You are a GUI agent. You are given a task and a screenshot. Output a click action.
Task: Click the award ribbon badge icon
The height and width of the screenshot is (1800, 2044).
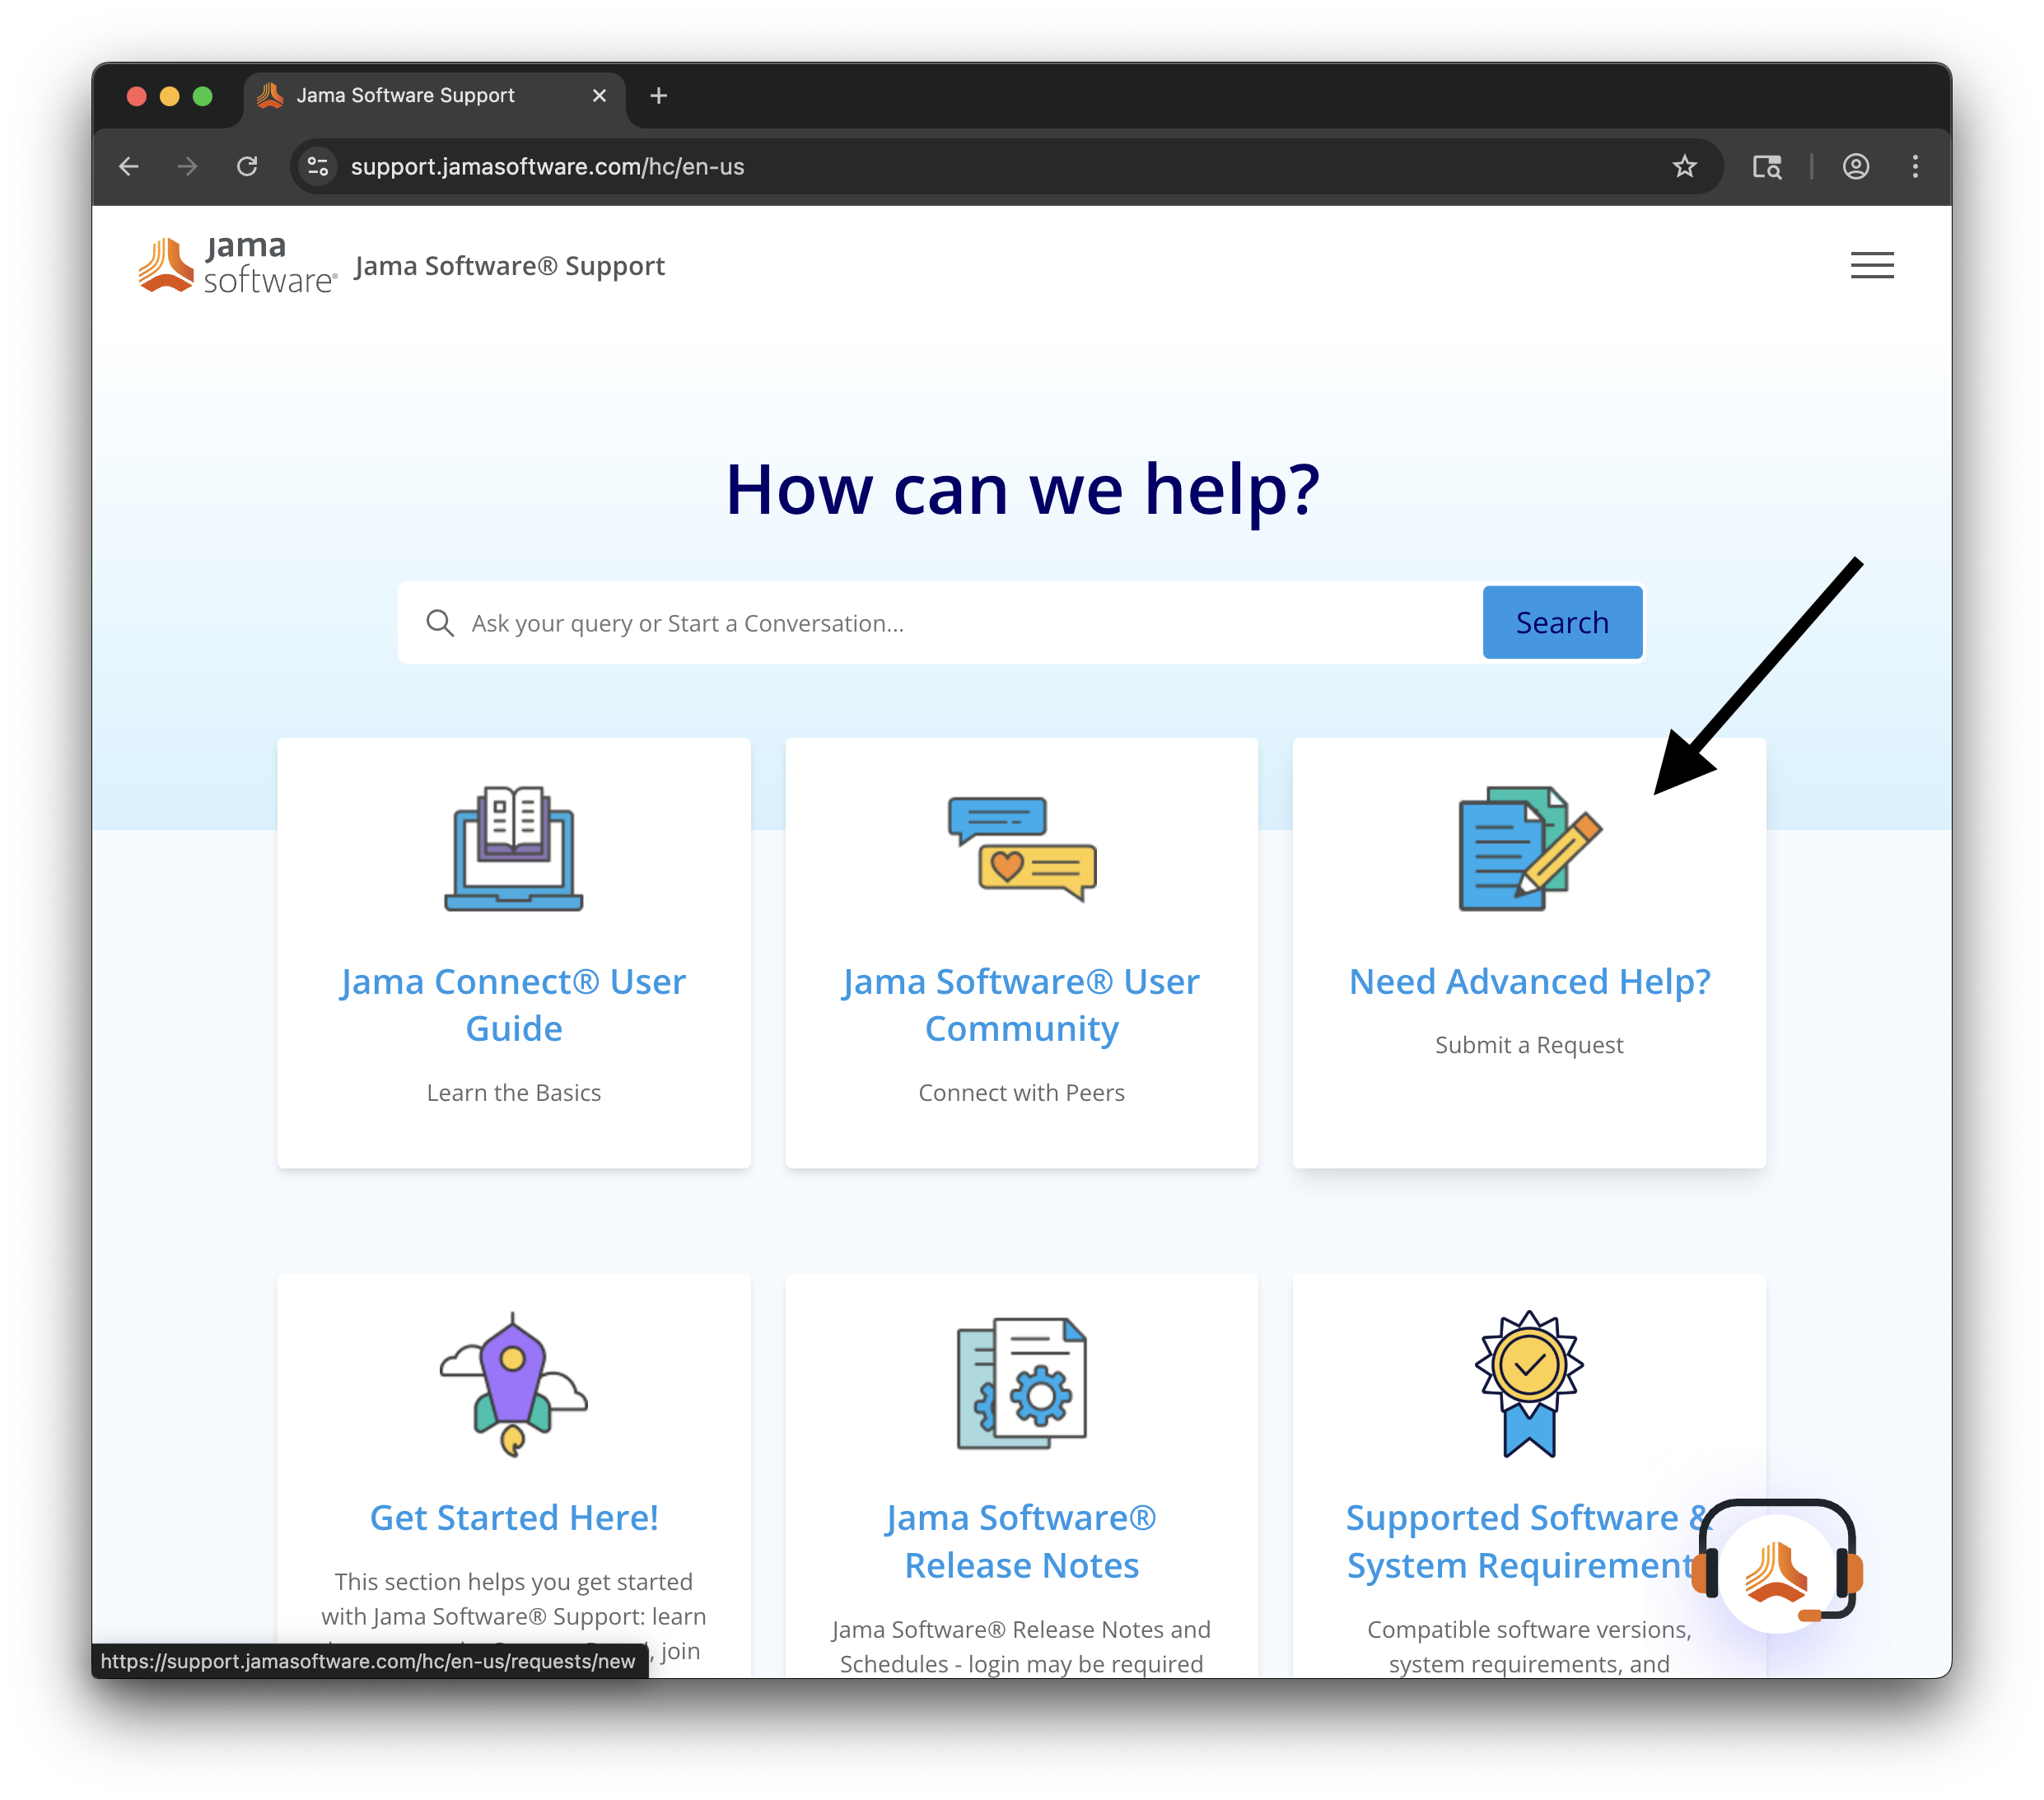(1529, 1384)
